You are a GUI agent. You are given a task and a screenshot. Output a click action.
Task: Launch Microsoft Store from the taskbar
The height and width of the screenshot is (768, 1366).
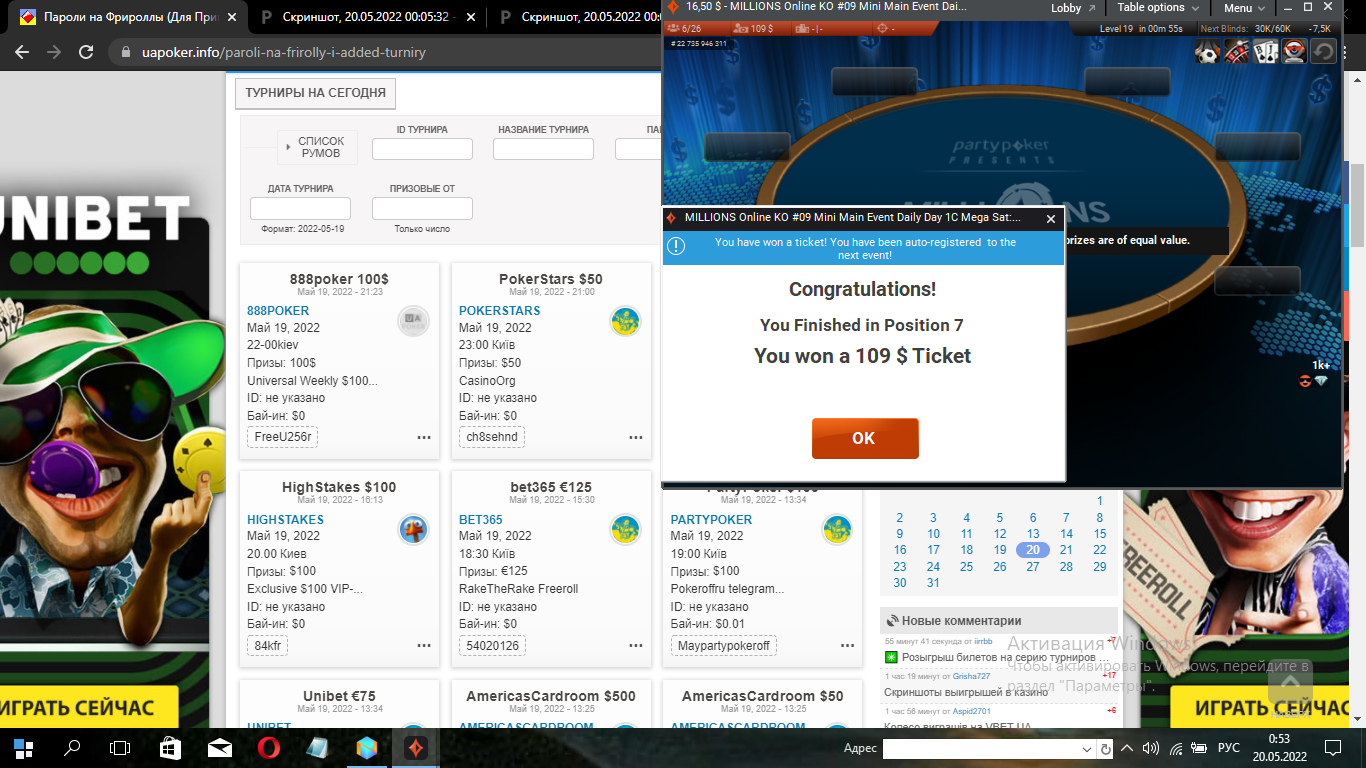[170, 748]
